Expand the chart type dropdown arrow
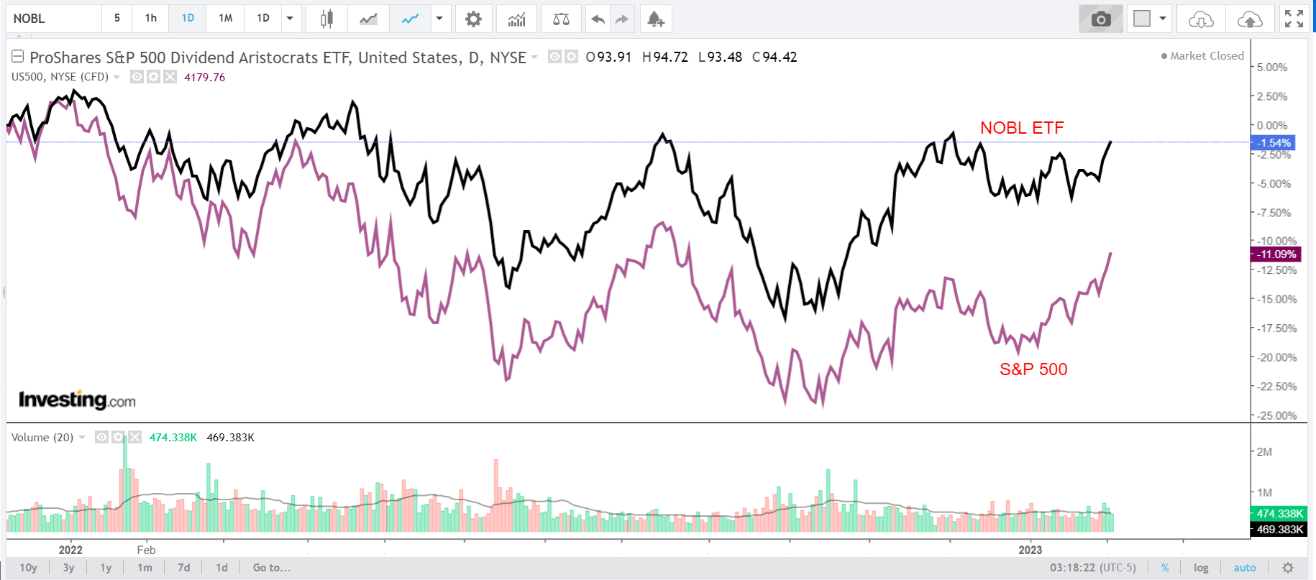Viewport: 1316px width, 580px height. (438, 18)
